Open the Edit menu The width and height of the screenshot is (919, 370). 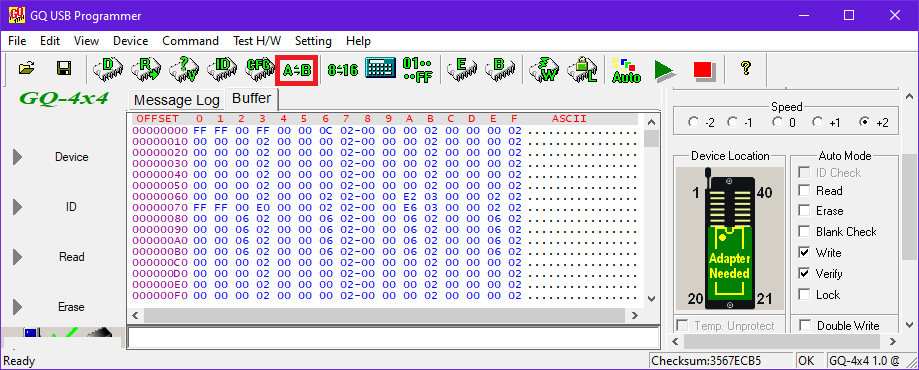tap(50, 41)
